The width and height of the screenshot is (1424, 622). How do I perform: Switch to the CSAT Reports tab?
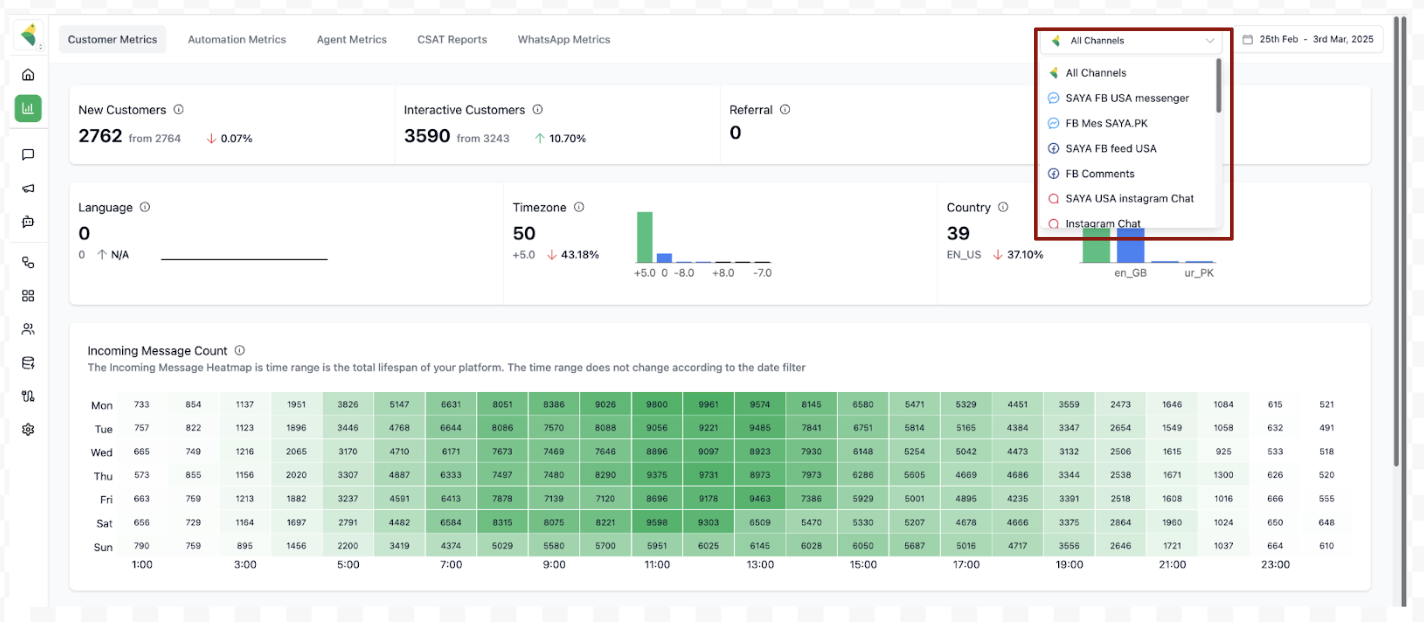[x=452, y=40]
